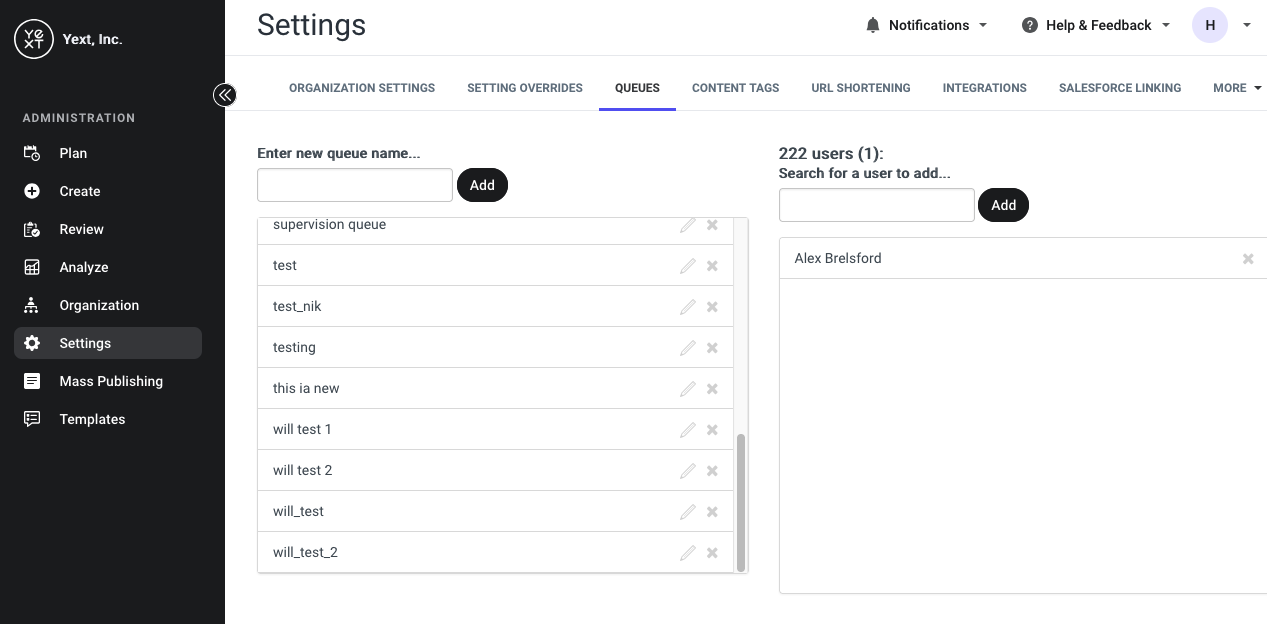Edit the testing queue
The height and width of the screenshot is (624, 1267).
pos(688,348)
